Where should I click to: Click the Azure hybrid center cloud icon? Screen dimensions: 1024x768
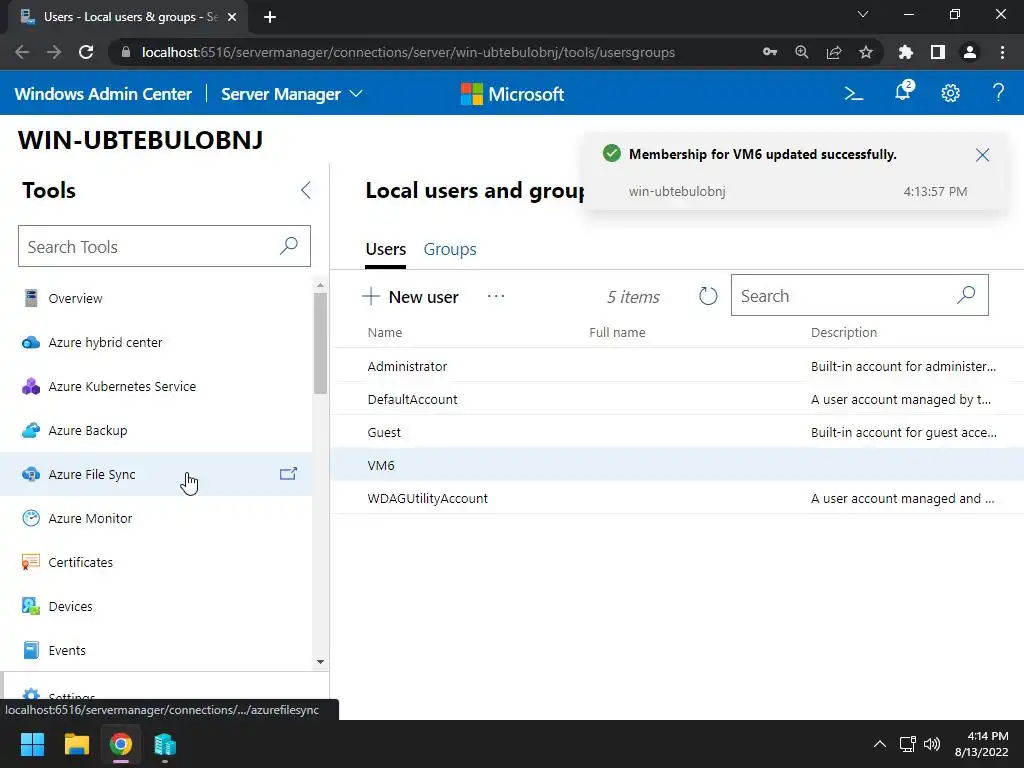pos(31,342)
